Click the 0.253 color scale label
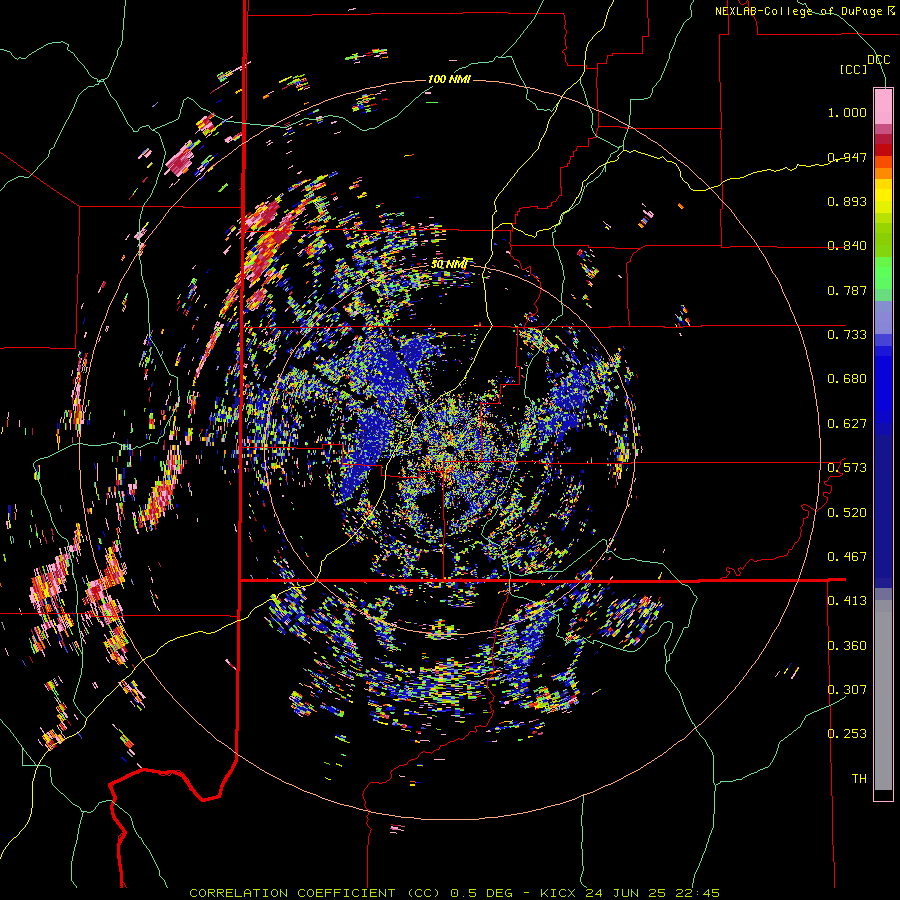900x900 pixels. (847, 734)
